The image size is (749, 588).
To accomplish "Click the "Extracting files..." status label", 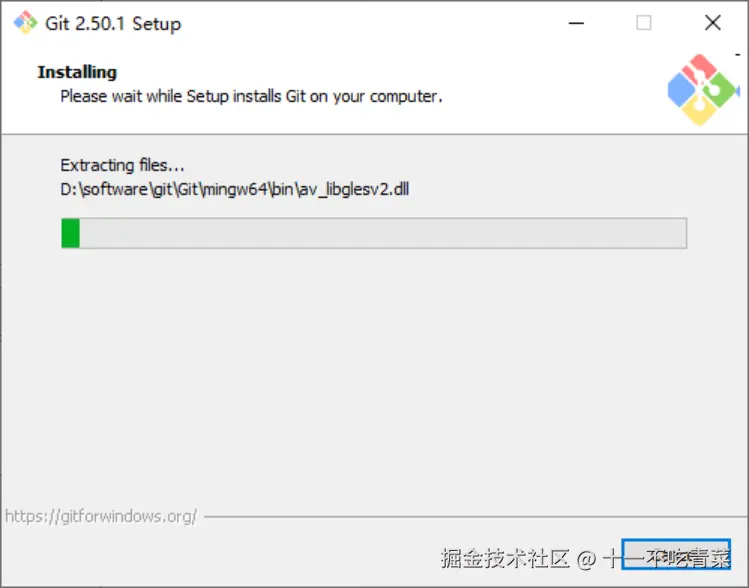I will 122,165.
